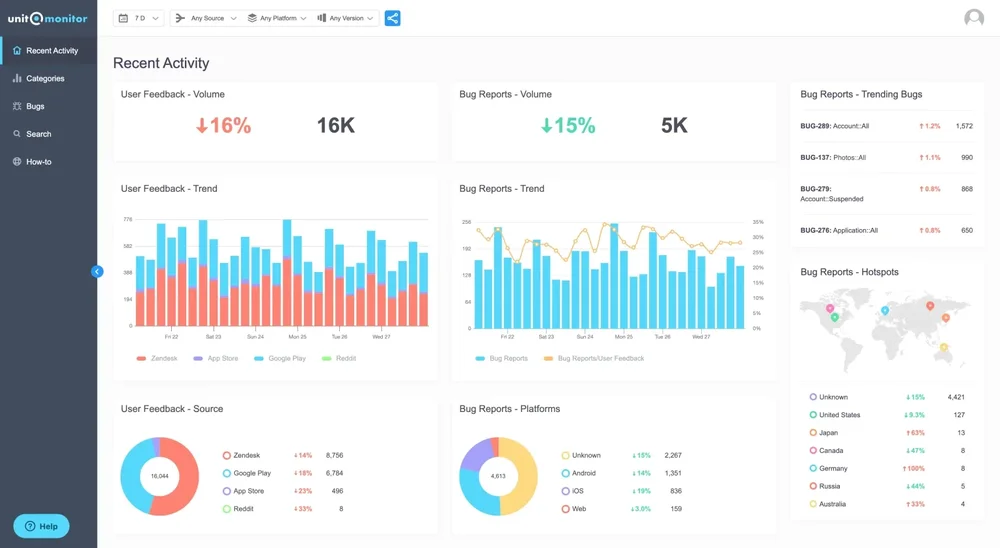Click the How-to globe icon
1000x548 pixels.
17,162
